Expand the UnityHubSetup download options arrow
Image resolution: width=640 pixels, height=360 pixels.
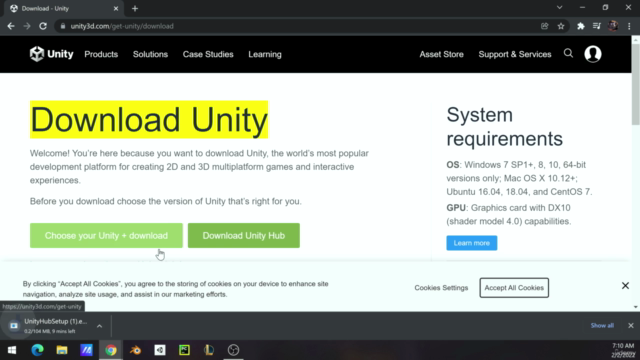click(99, 326)
